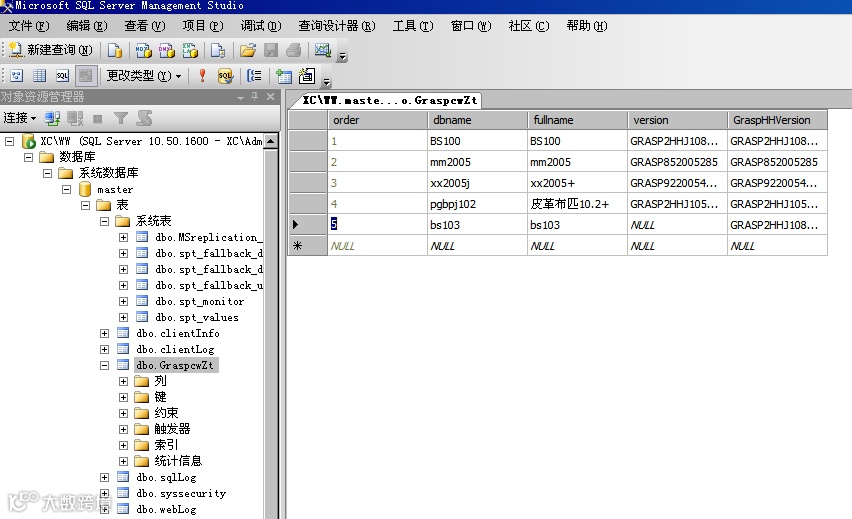
Task: Select the dbo.syssecurity table item
Action: [x=181, y=493]
